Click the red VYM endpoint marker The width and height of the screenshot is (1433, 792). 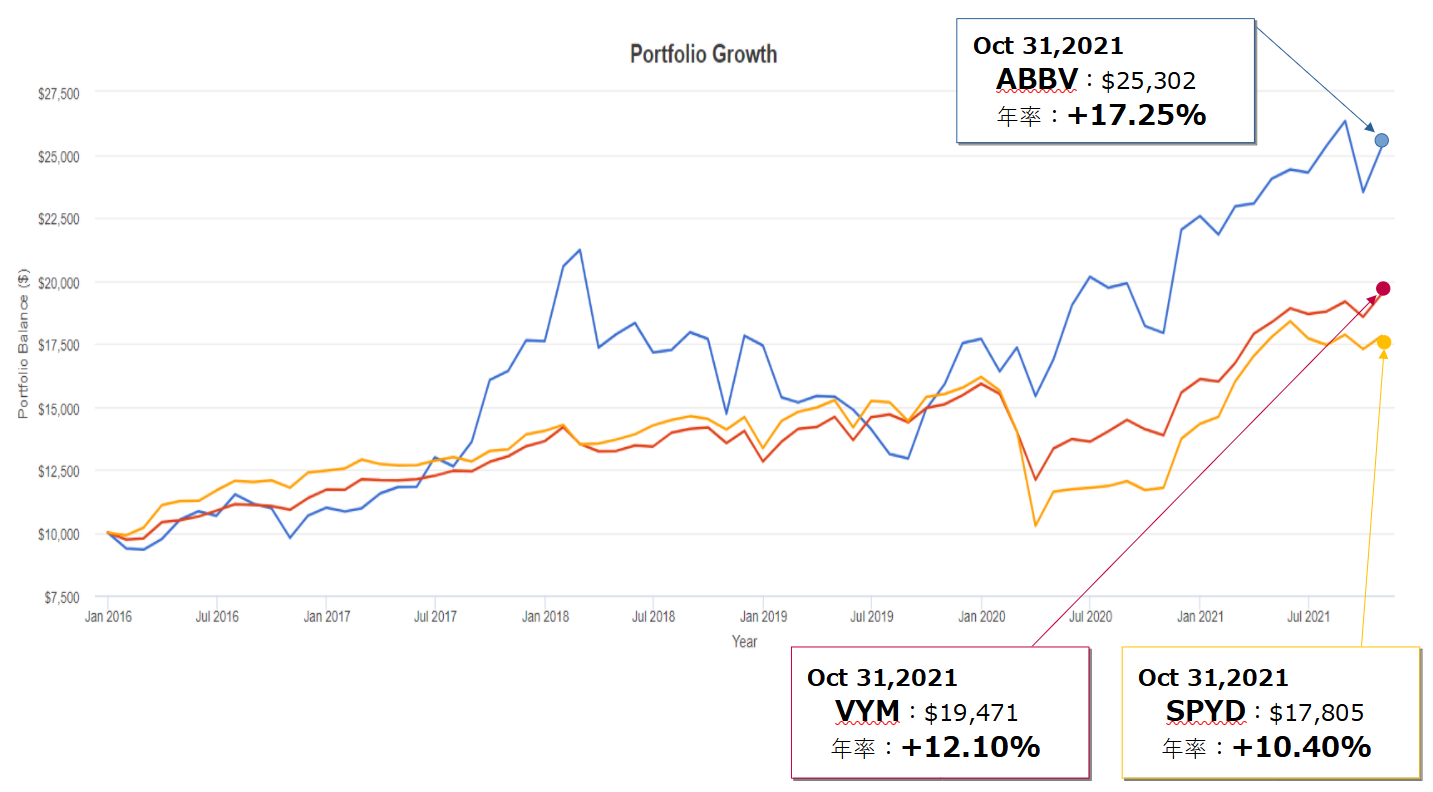point(1383,289)
